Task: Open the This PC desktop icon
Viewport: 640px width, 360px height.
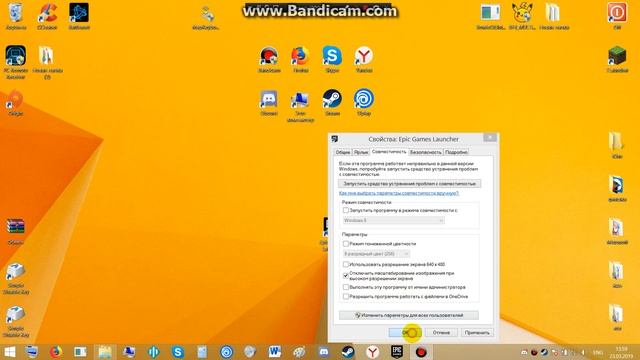Action: 300,106
